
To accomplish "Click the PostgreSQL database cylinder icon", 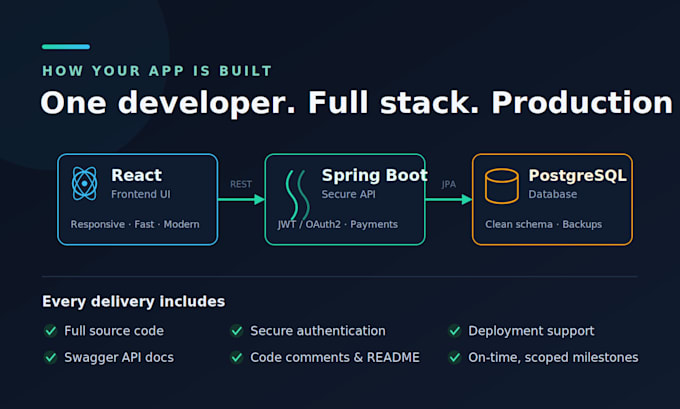I will 502,187.
